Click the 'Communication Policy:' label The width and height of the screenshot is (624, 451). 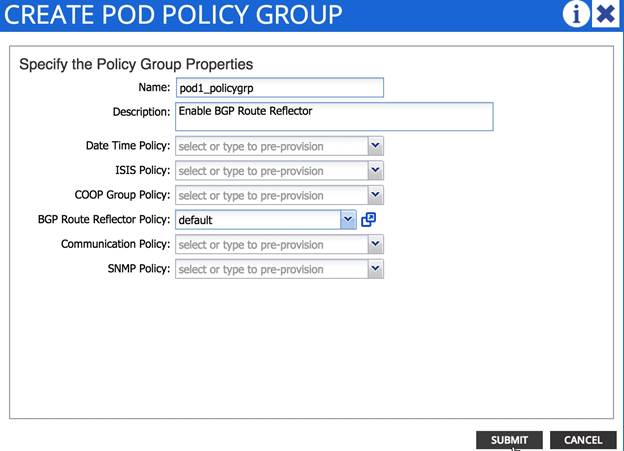tap(115, 244)
